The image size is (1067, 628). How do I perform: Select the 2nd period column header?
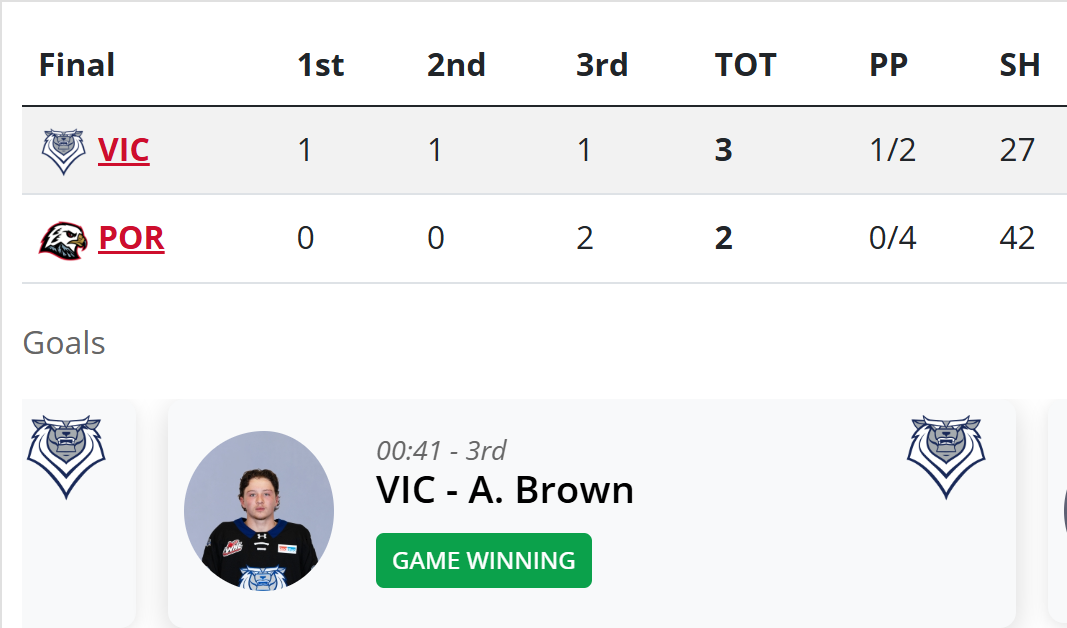coord(456,66)
